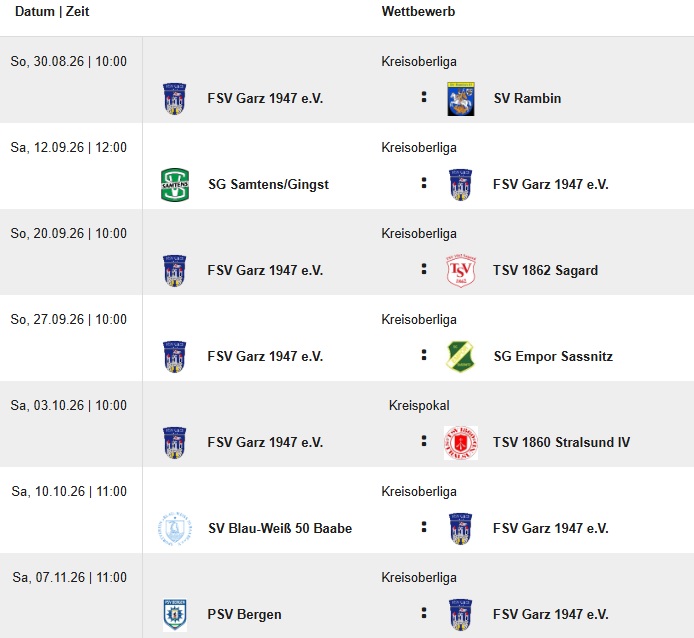Screen dimensions: 694x638
Task: Click the Datum | Zeit column header
Action: coord(52,11)
